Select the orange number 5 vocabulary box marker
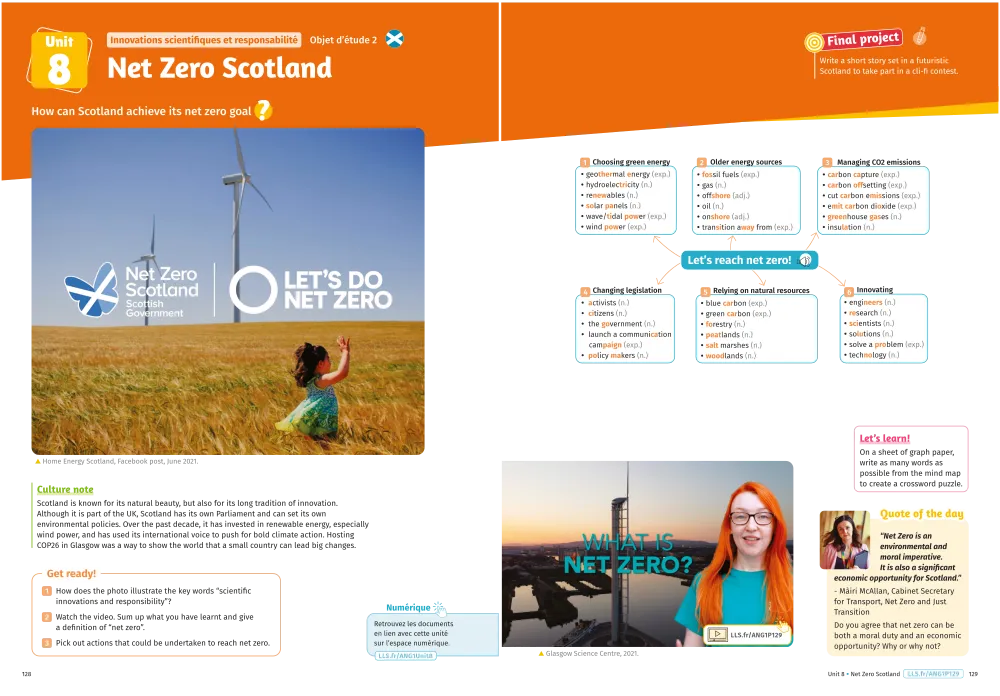The image size is (1000, 696). click(704, 292)
